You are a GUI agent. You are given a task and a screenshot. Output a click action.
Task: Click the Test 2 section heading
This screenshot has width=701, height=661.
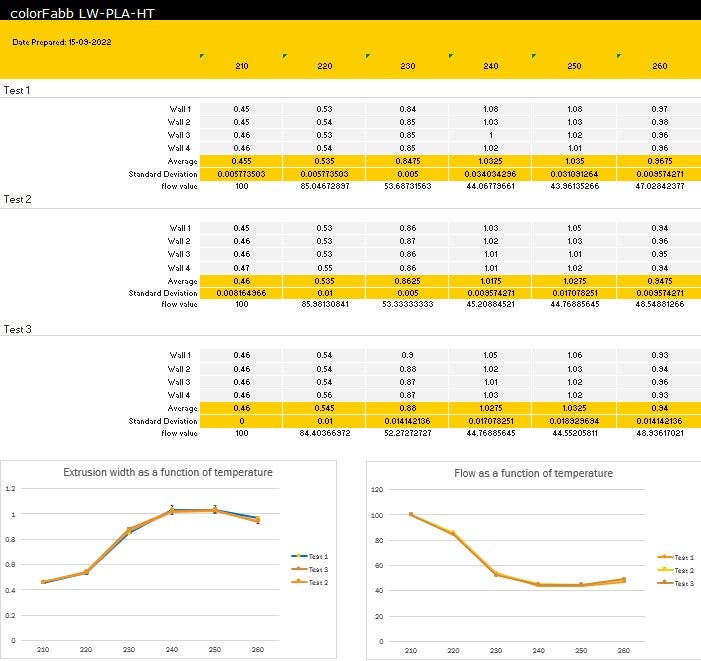(x=17, y=199)
